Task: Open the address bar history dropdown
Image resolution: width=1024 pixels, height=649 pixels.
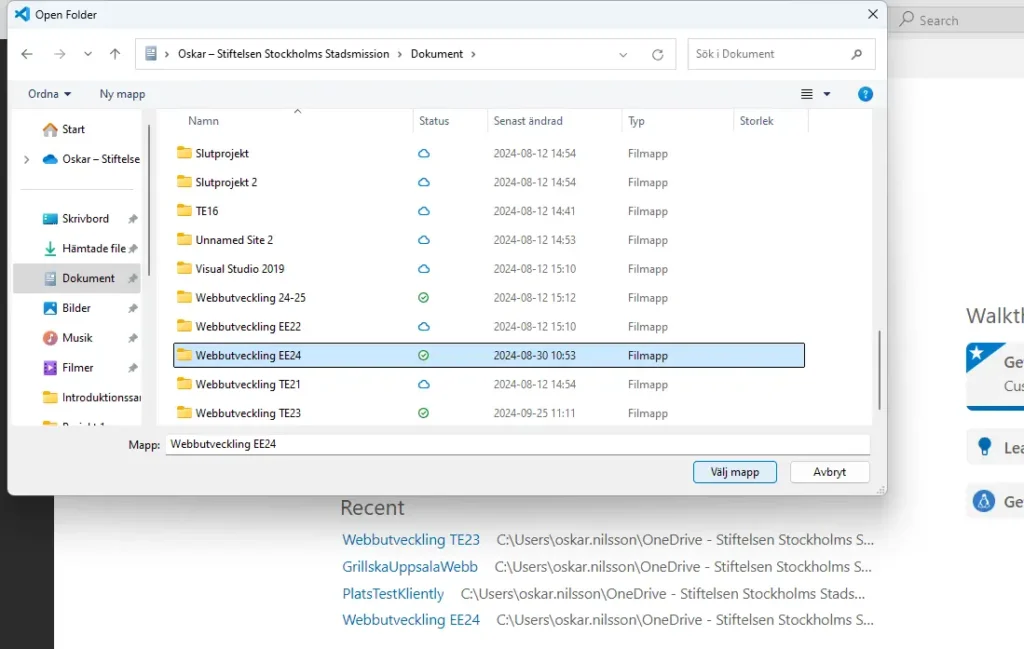Action: (x=623, y=54)
